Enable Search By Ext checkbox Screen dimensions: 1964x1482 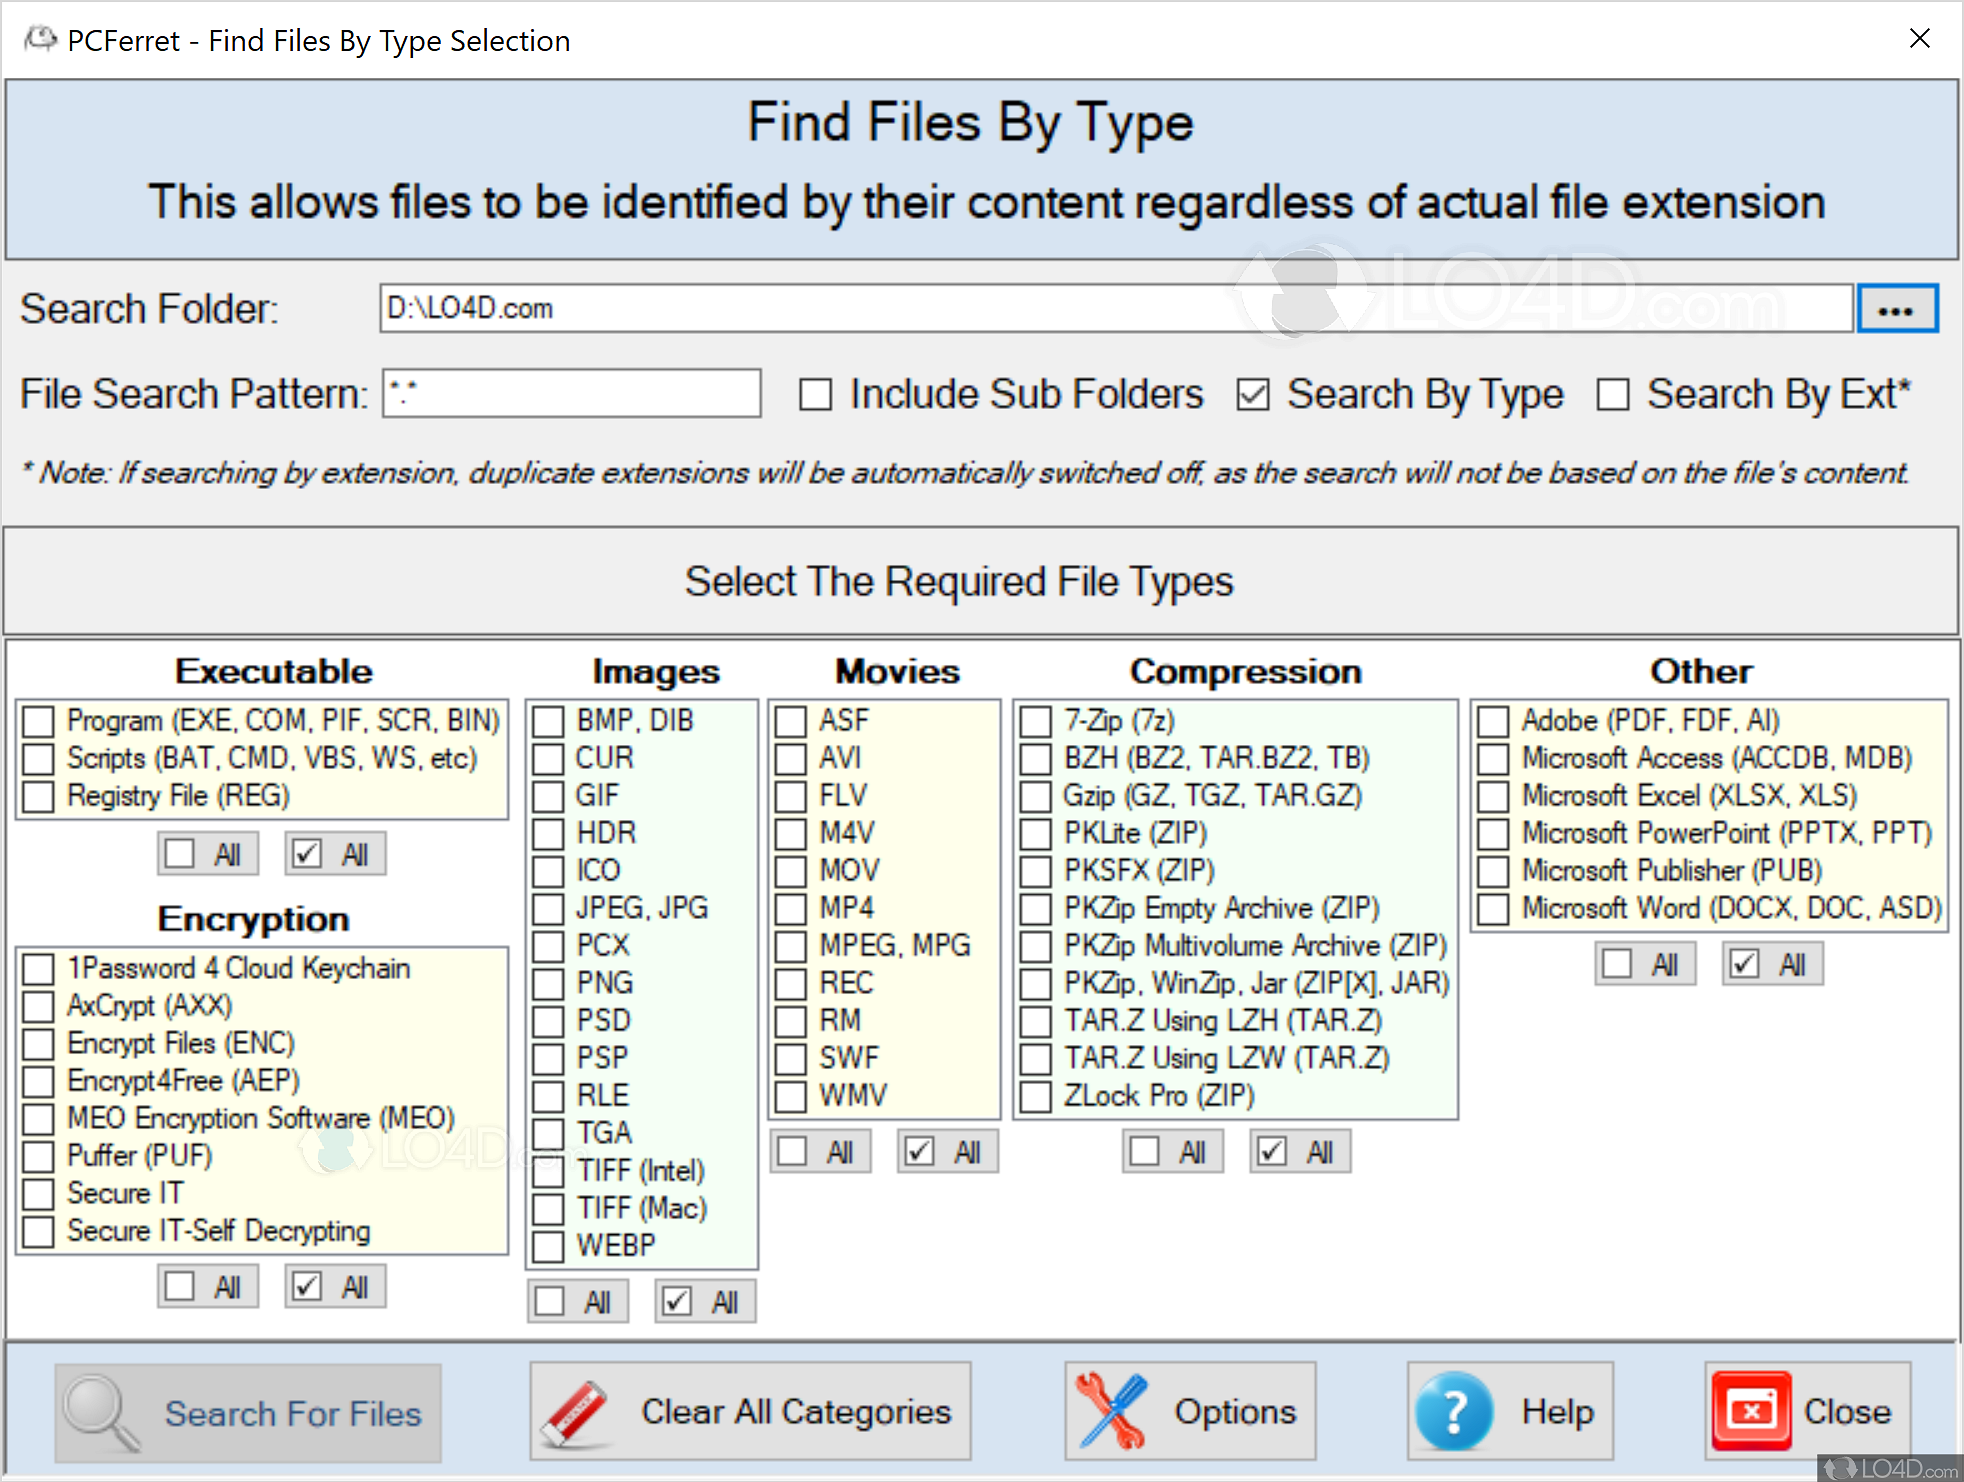pyautogui.click(x=1613, y=395)
